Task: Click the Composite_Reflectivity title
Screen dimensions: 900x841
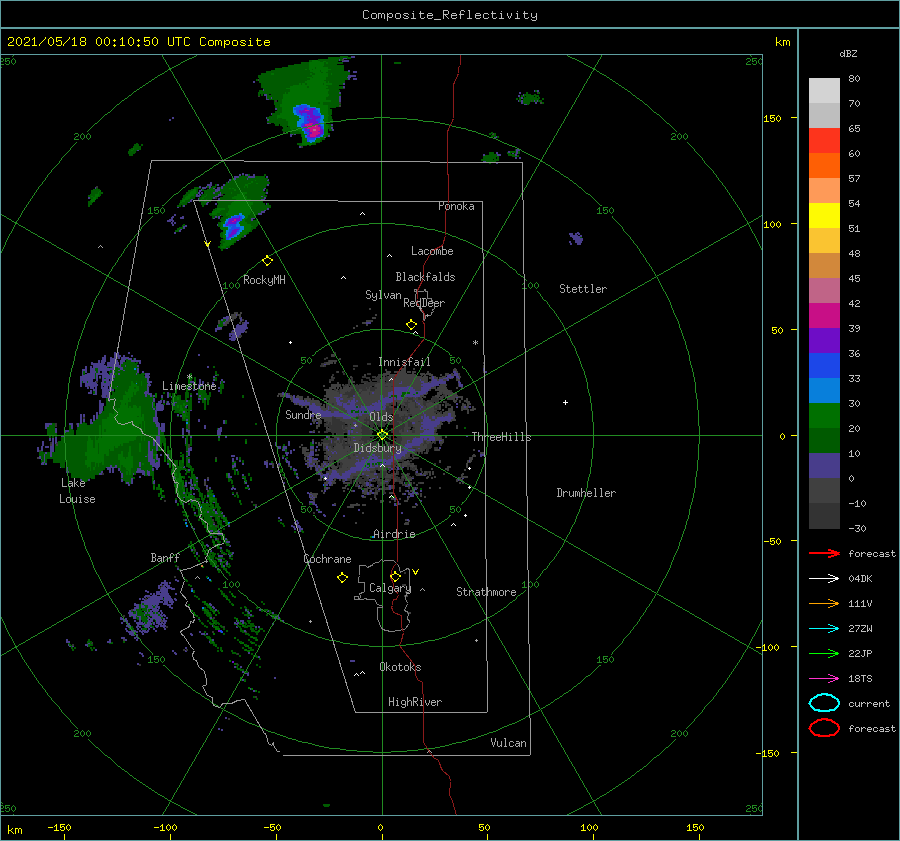Action: [450, 15]
